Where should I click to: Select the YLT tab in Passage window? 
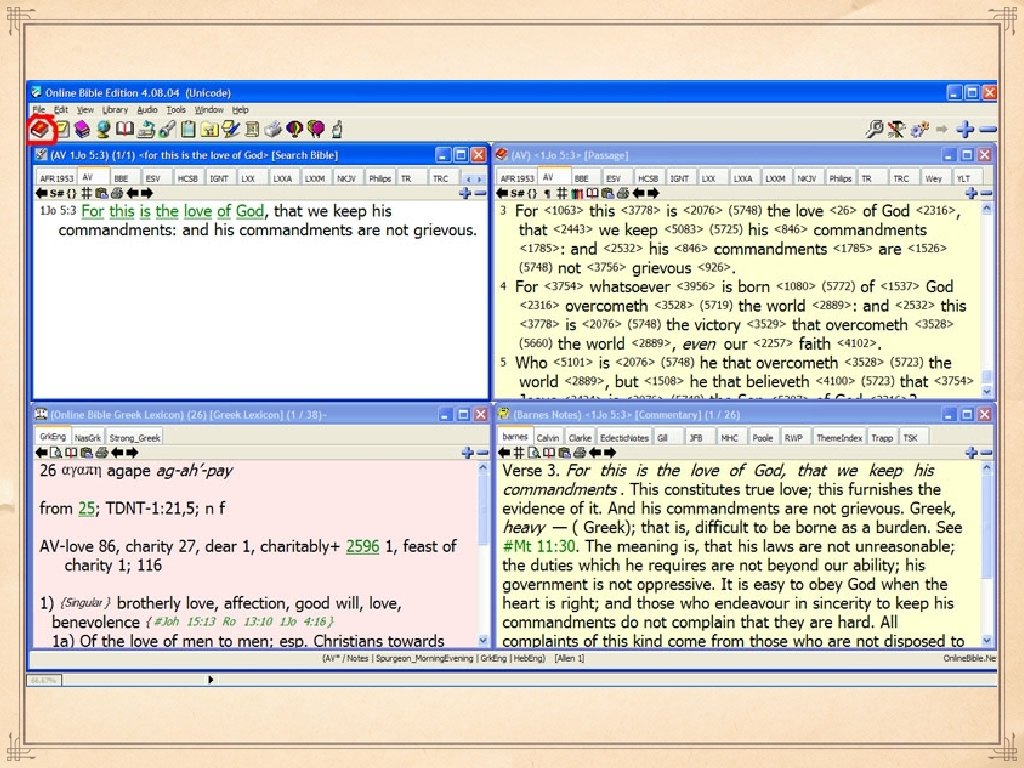(963, 178)
